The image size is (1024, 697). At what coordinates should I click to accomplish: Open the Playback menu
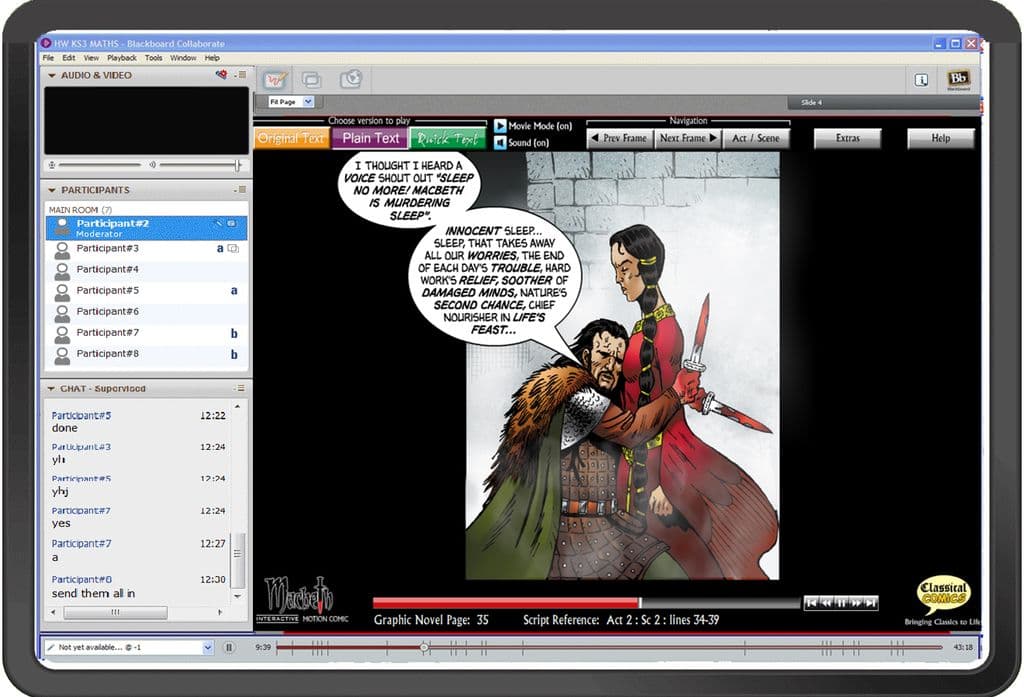coord(122,57)
